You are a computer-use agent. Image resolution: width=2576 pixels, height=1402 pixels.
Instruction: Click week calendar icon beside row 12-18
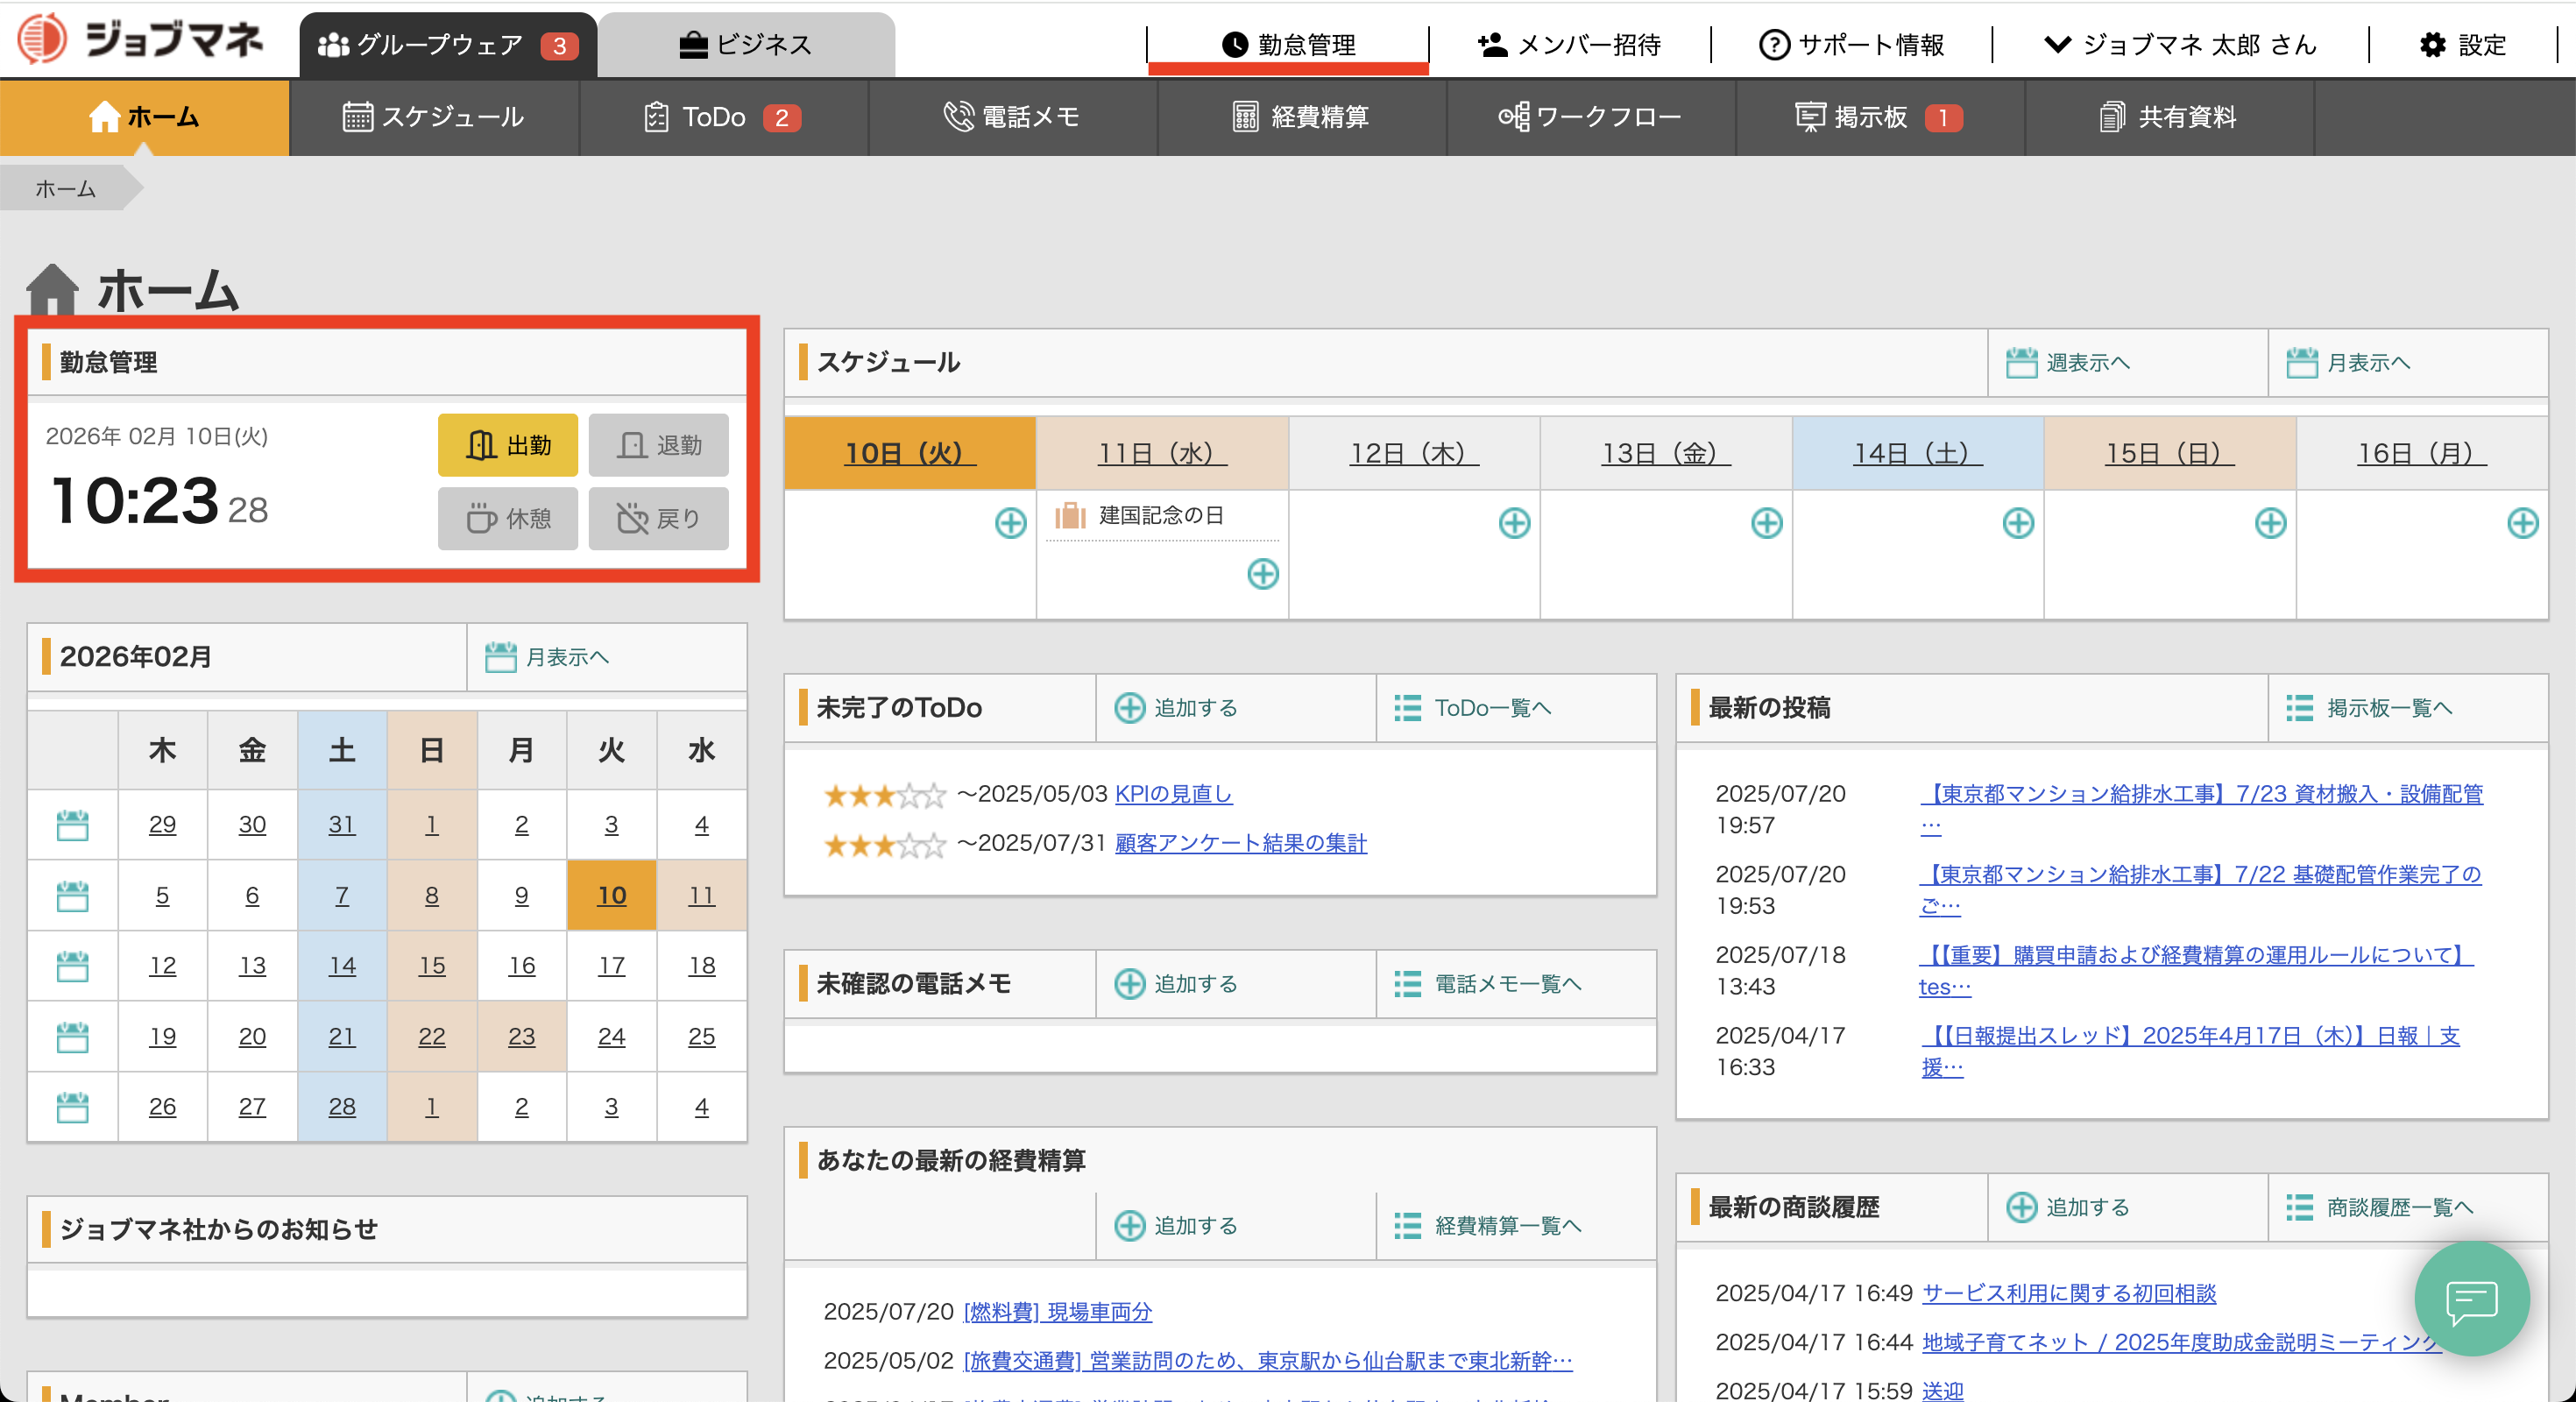pos(73,966)
